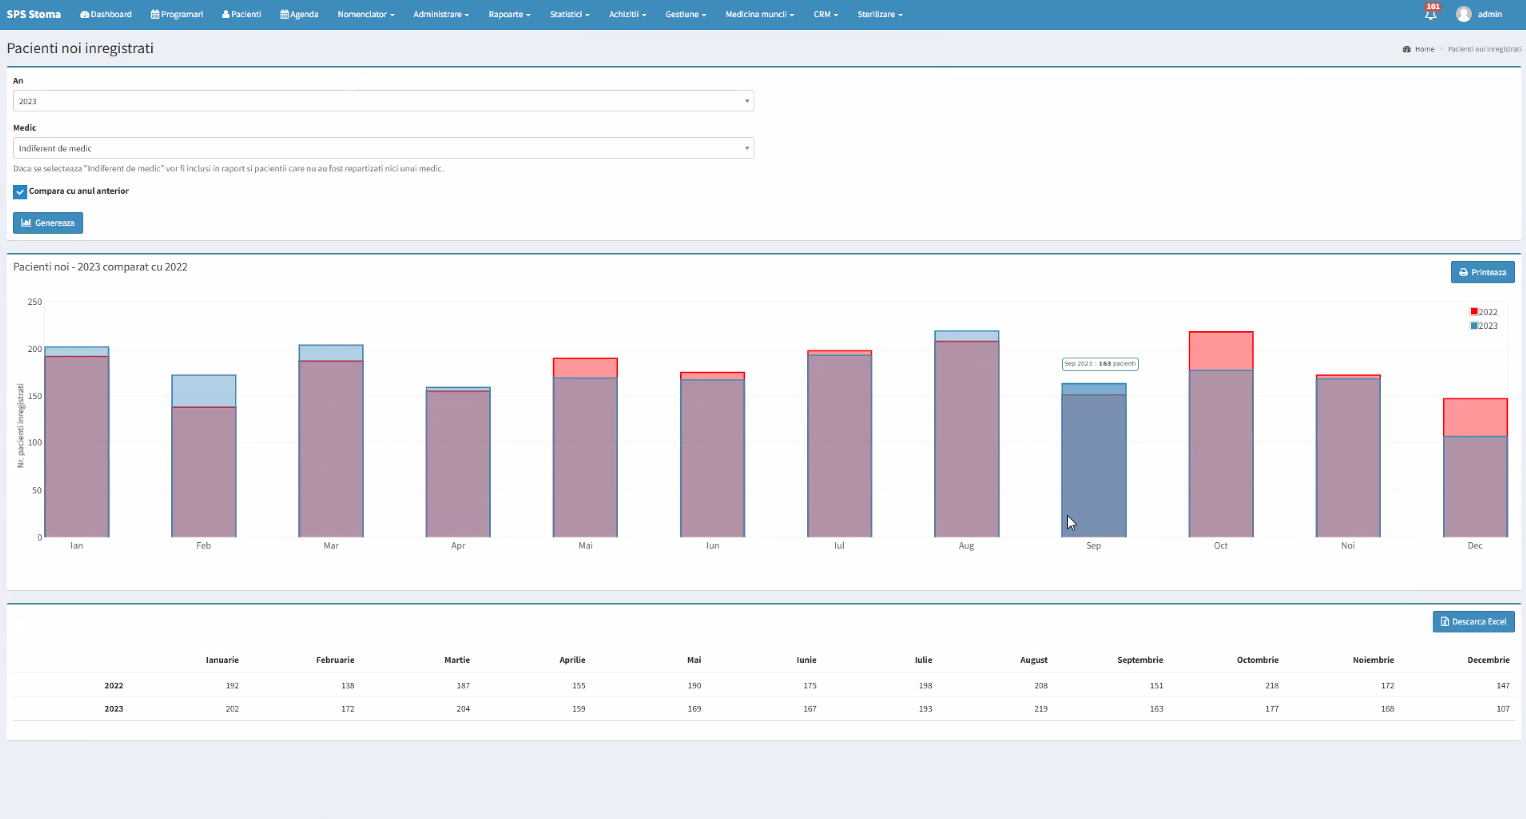Click the admin user avatar
The height and width of the screenshot is (819, 1526).
point(1464,14)
